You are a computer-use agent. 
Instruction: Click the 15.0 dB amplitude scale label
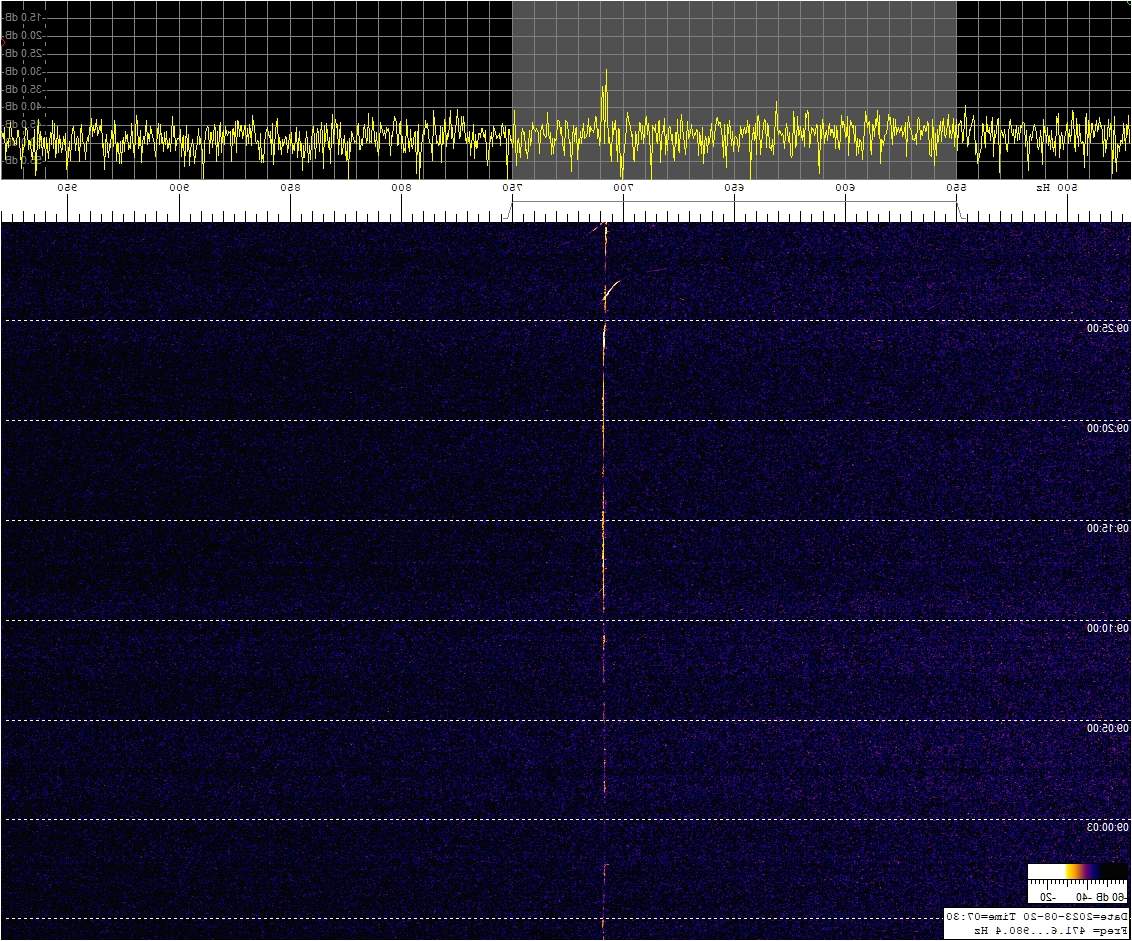click(22, 17)
